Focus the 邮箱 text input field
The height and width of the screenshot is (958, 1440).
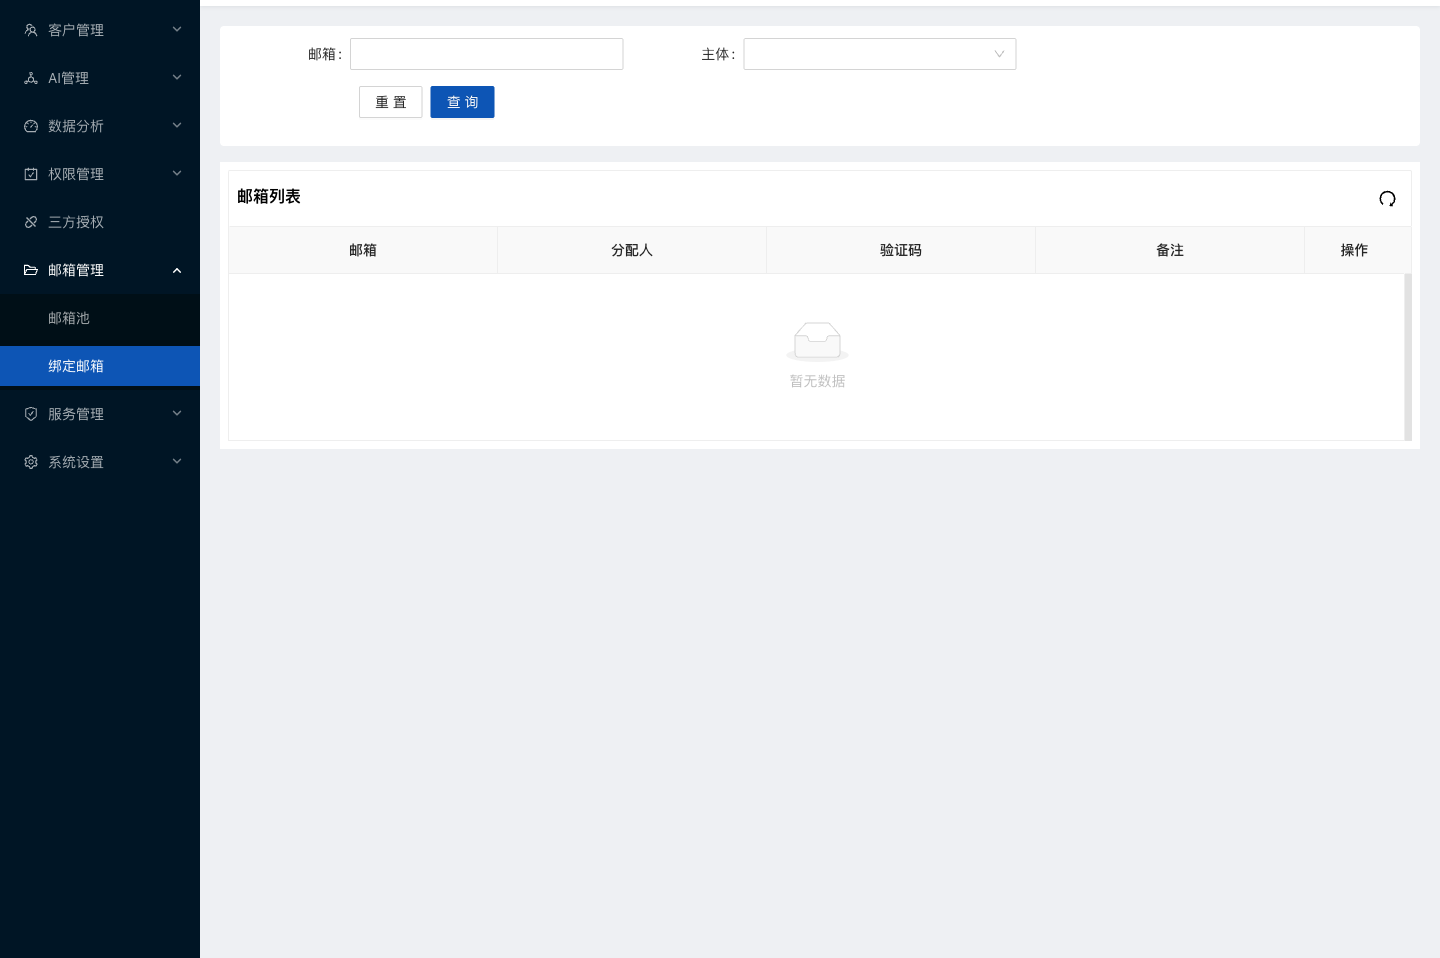coord(487,54)
